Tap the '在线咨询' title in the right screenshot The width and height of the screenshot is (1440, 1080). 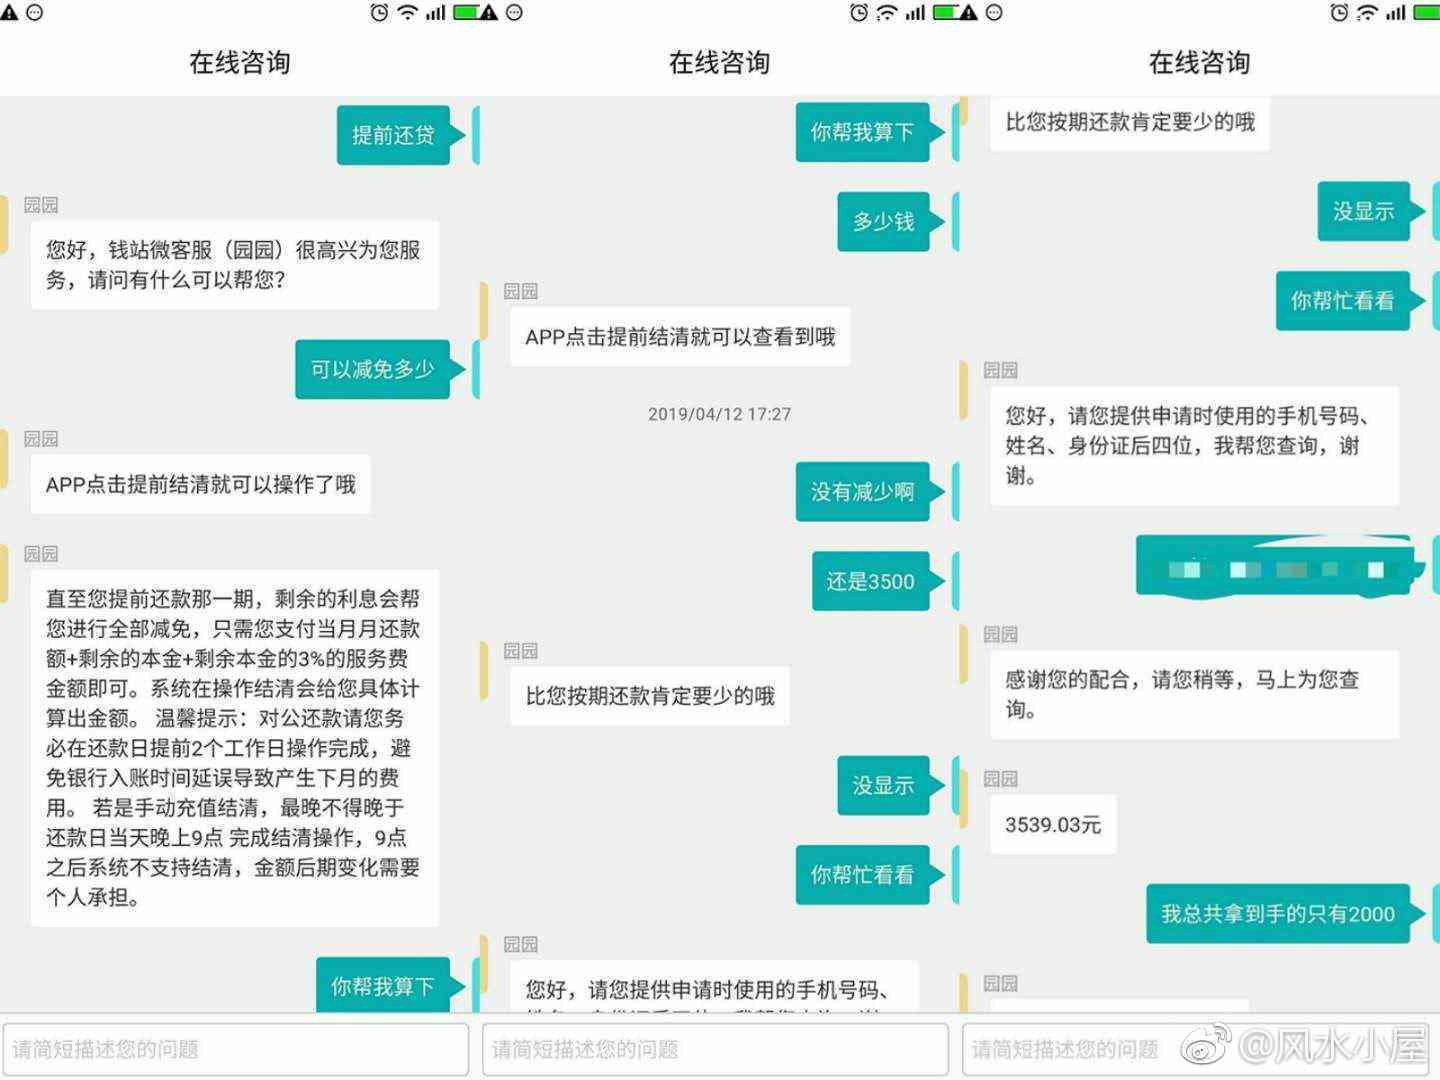(1199, 62)
